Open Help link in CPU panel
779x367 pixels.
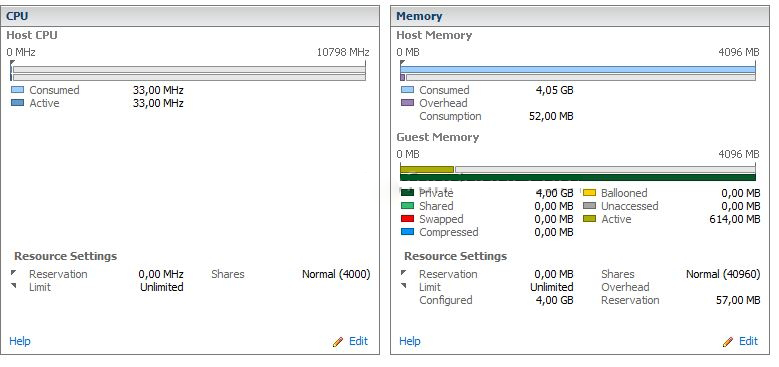pos(20,341)
